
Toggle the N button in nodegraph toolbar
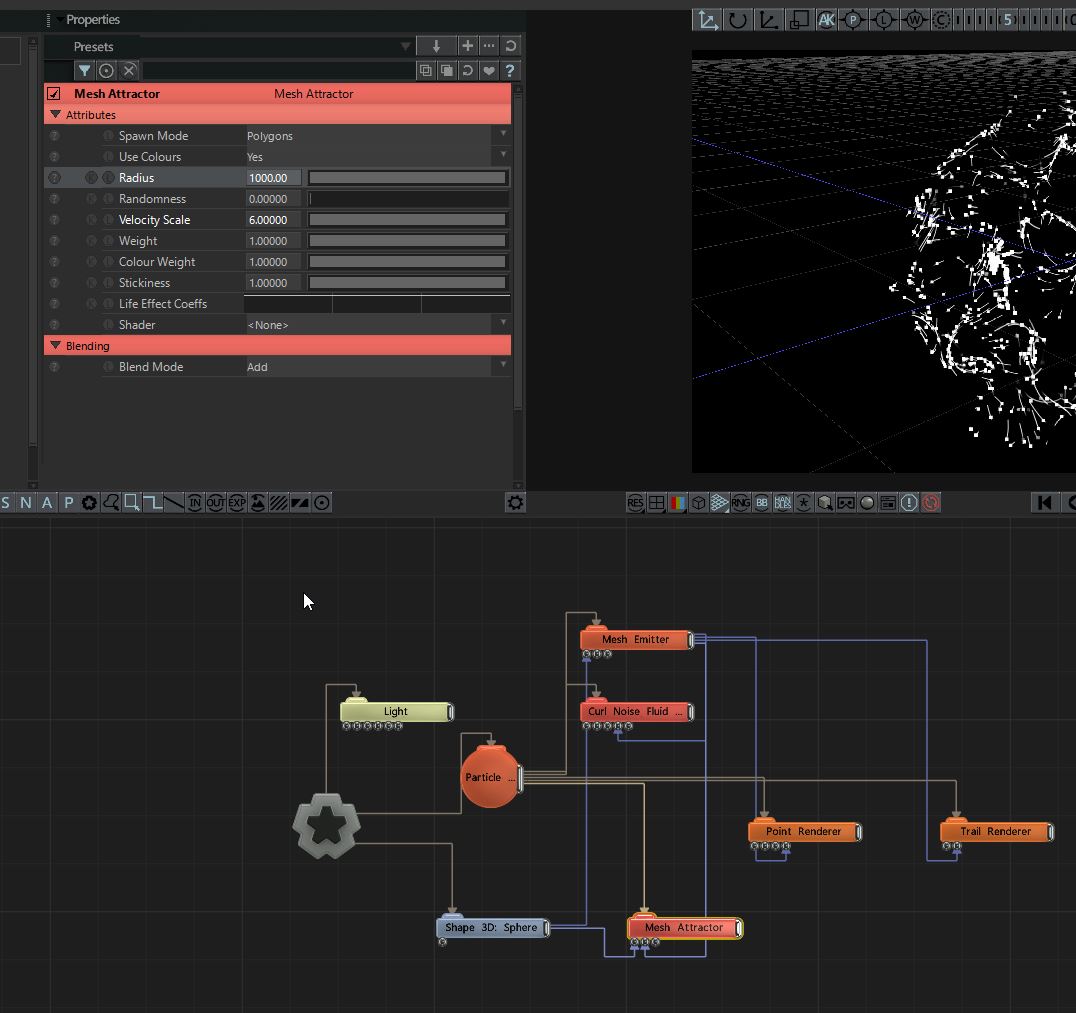[26, 503]
